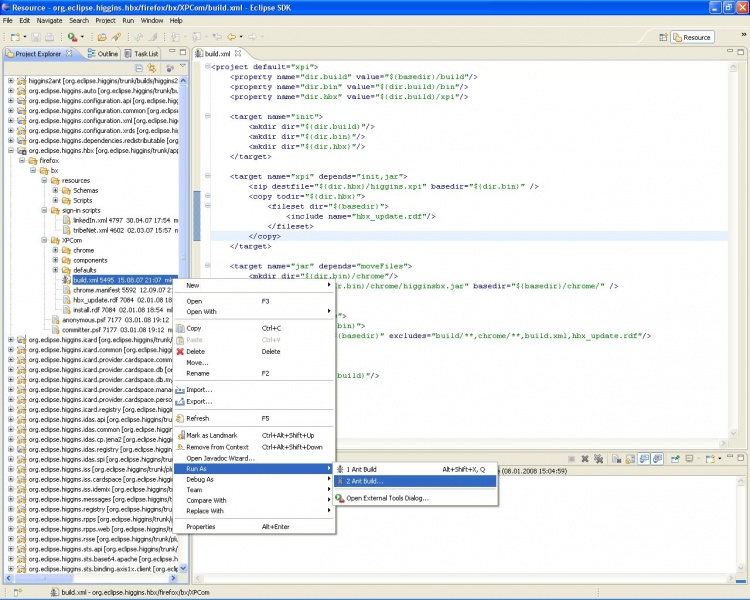Viewport: 750px width, 600px height.
Task: Click red Delete icon in context menu
Action: 180,351
